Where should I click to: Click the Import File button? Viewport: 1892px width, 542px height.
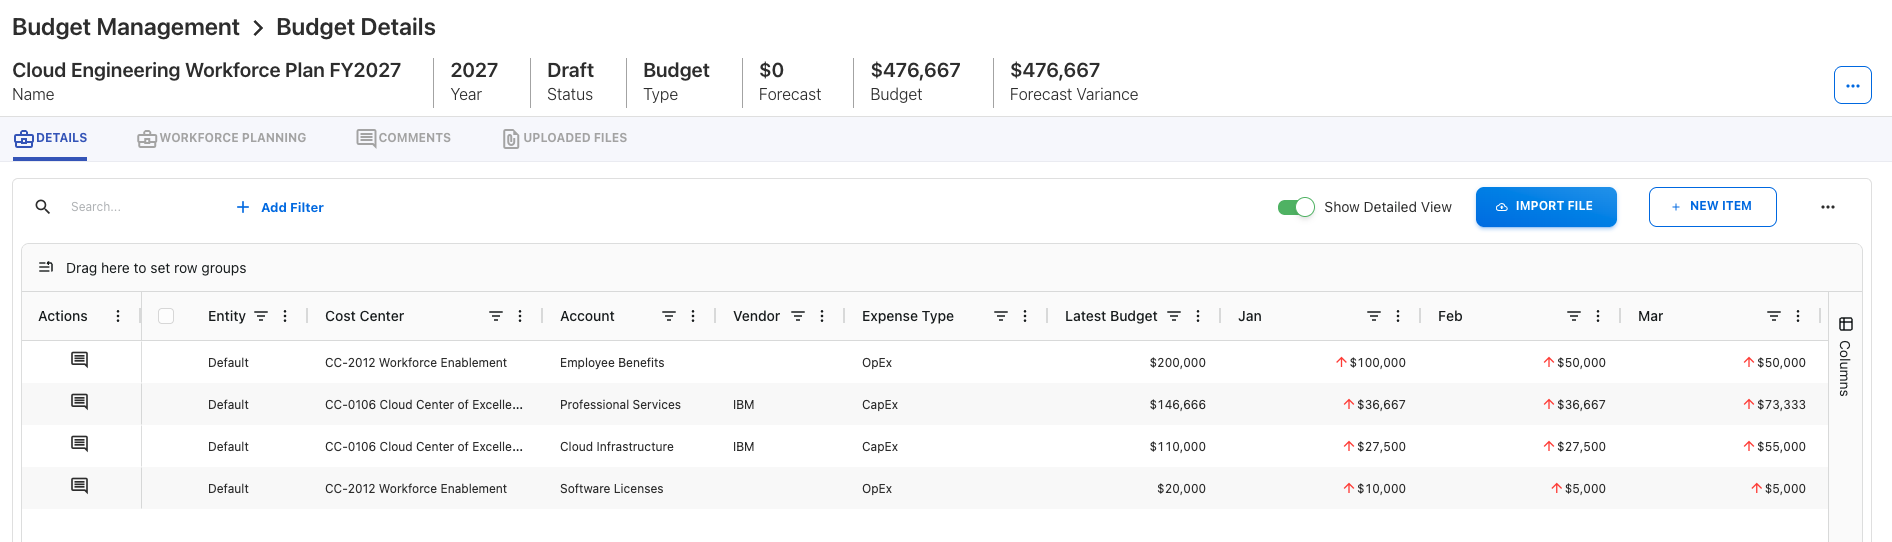pos(1545,207)
